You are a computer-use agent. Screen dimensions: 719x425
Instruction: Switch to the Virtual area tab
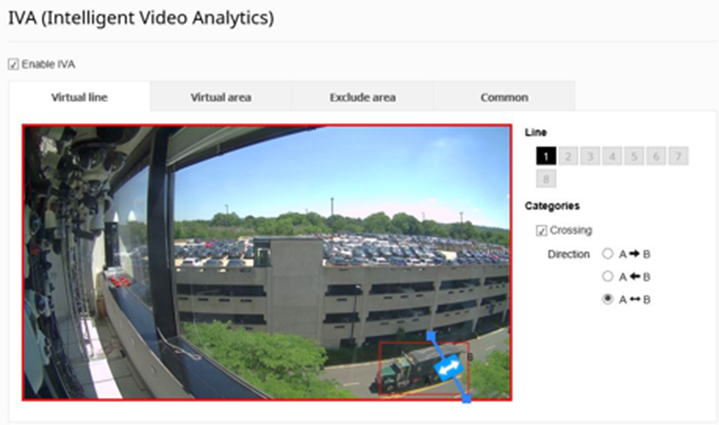(x=220, y=97)
